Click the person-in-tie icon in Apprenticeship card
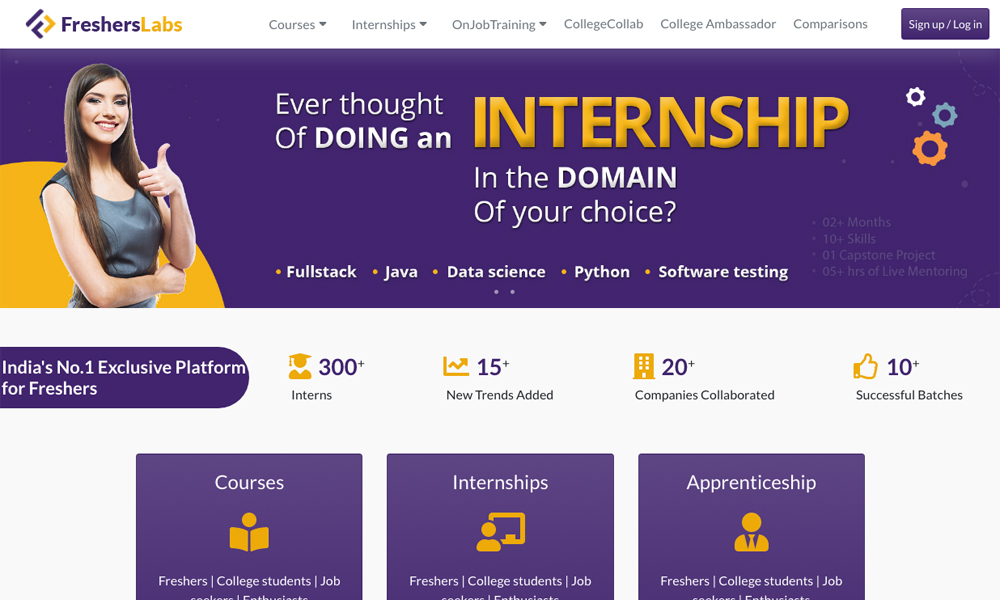 point(751,532)
